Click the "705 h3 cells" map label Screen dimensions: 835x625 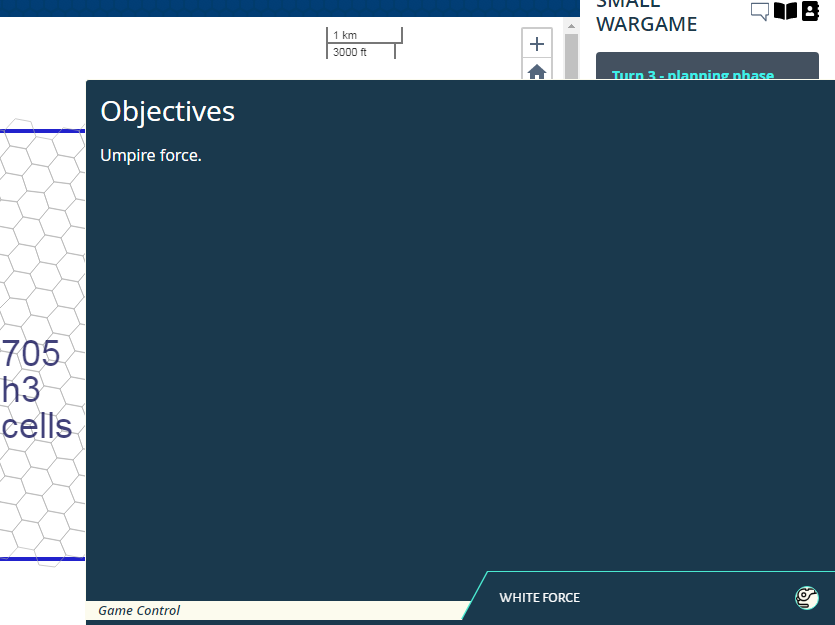36,390
